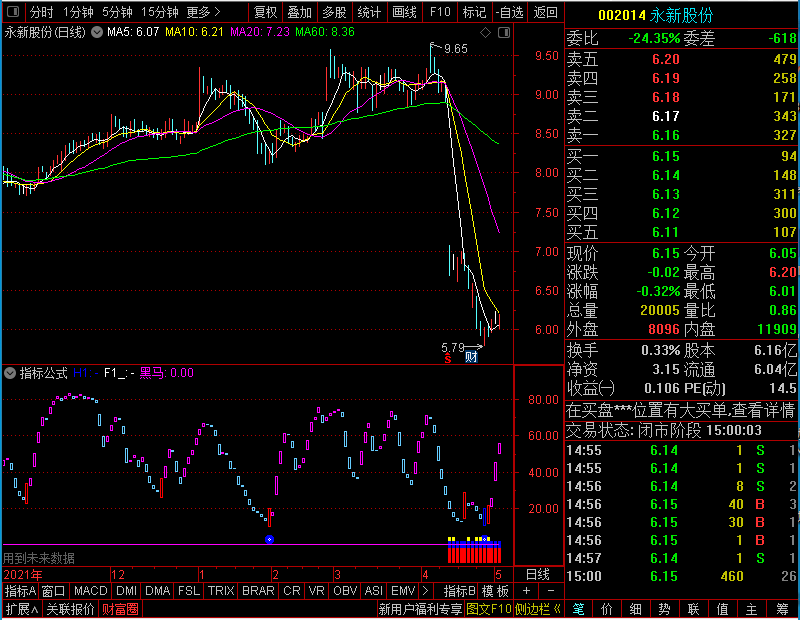800x620 pixels.
Task: Click the 返回 back button
Action: tap(545, 12)
